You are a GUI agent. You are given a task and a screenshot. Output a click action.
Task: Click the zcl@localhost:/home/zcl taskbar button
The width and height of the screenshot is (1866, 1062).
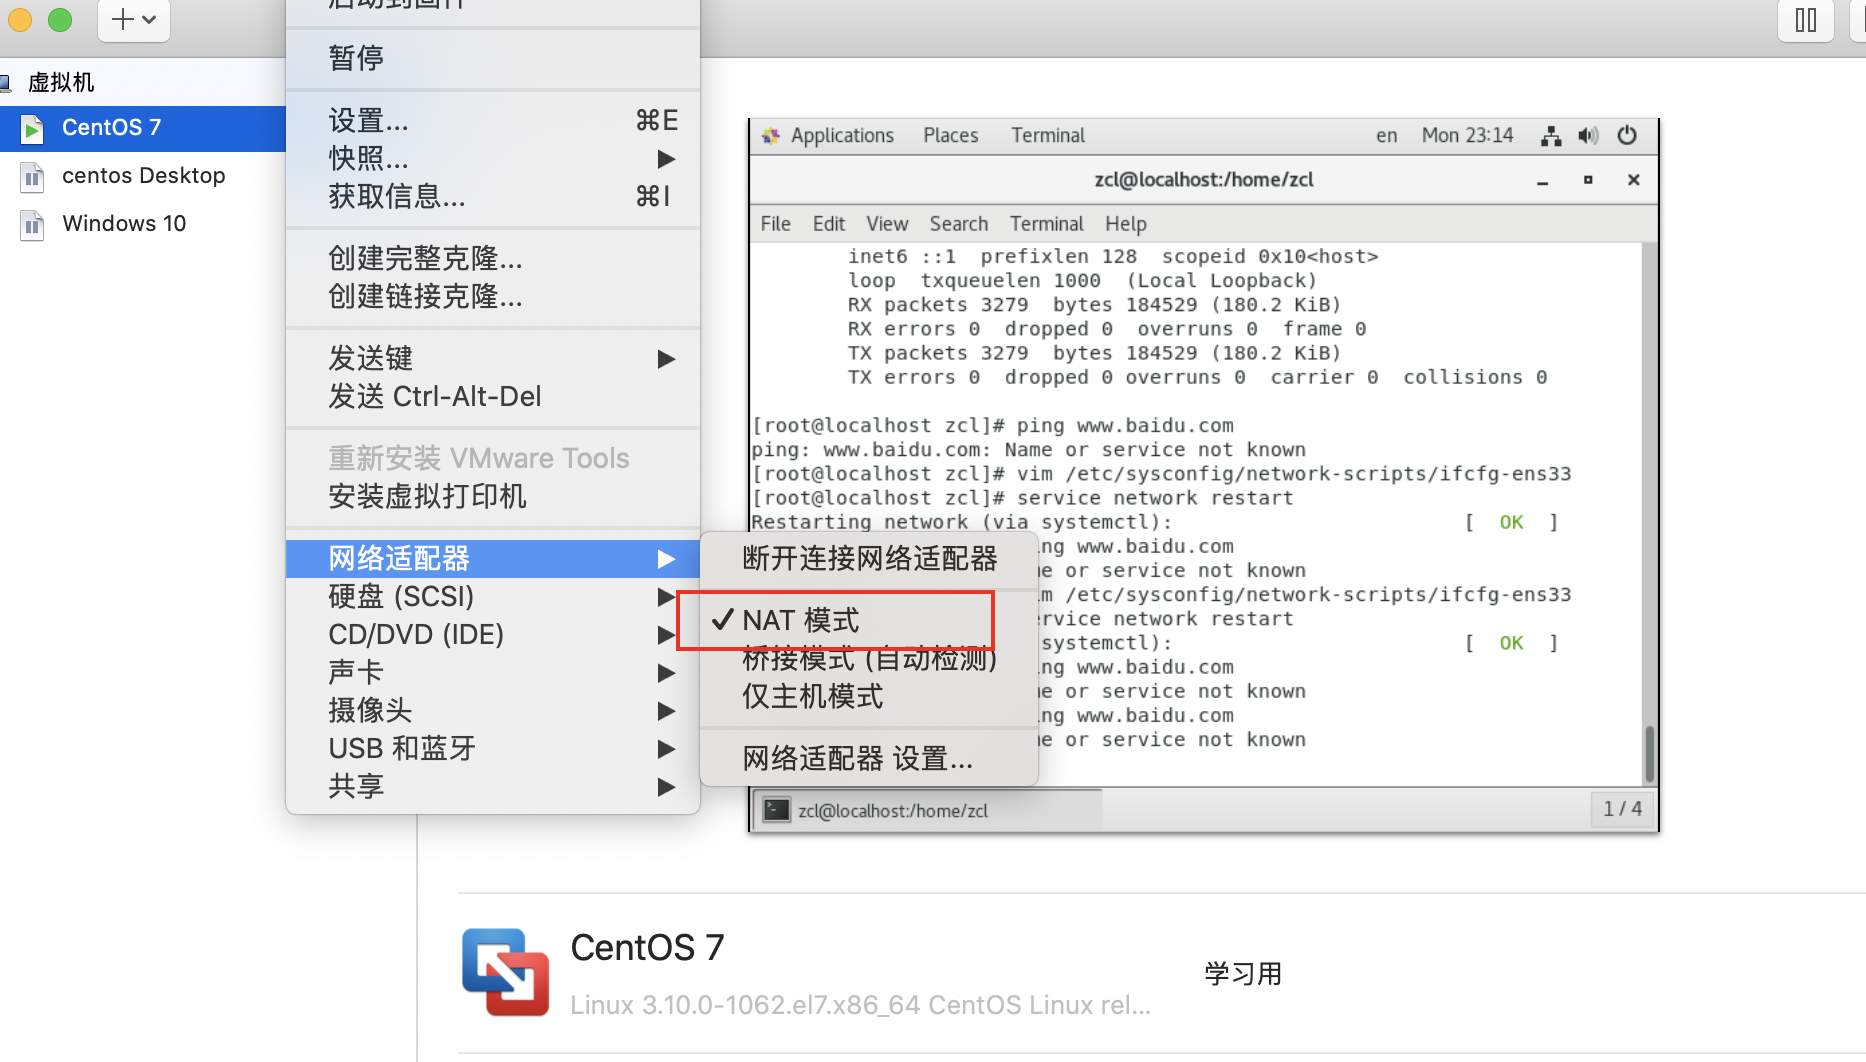(928, 810)
